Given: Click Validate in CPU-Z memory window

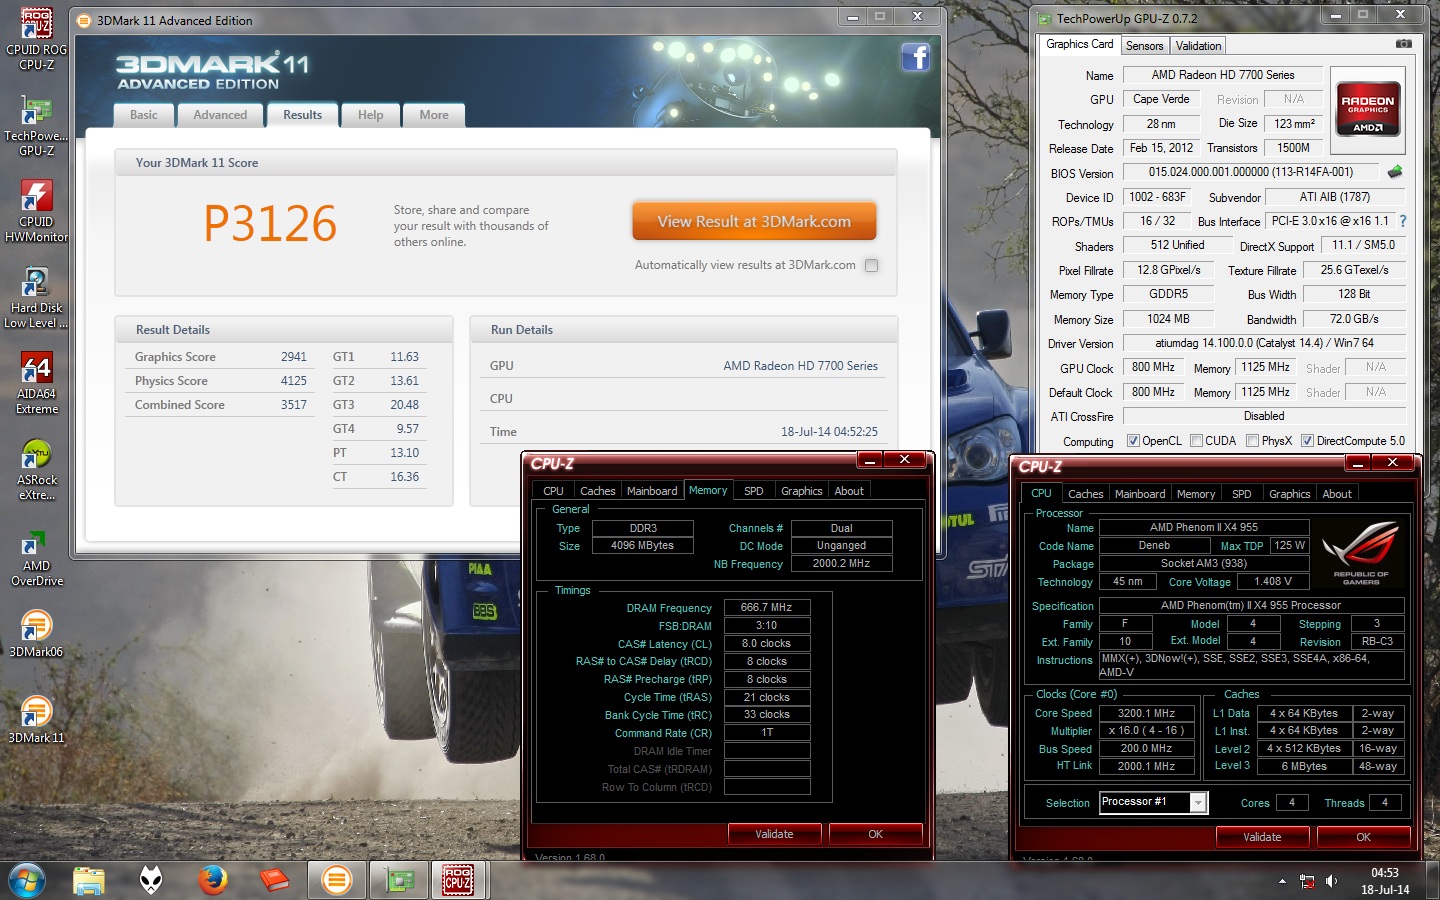Looking at the screenshot, I should [x=774, y=834].
